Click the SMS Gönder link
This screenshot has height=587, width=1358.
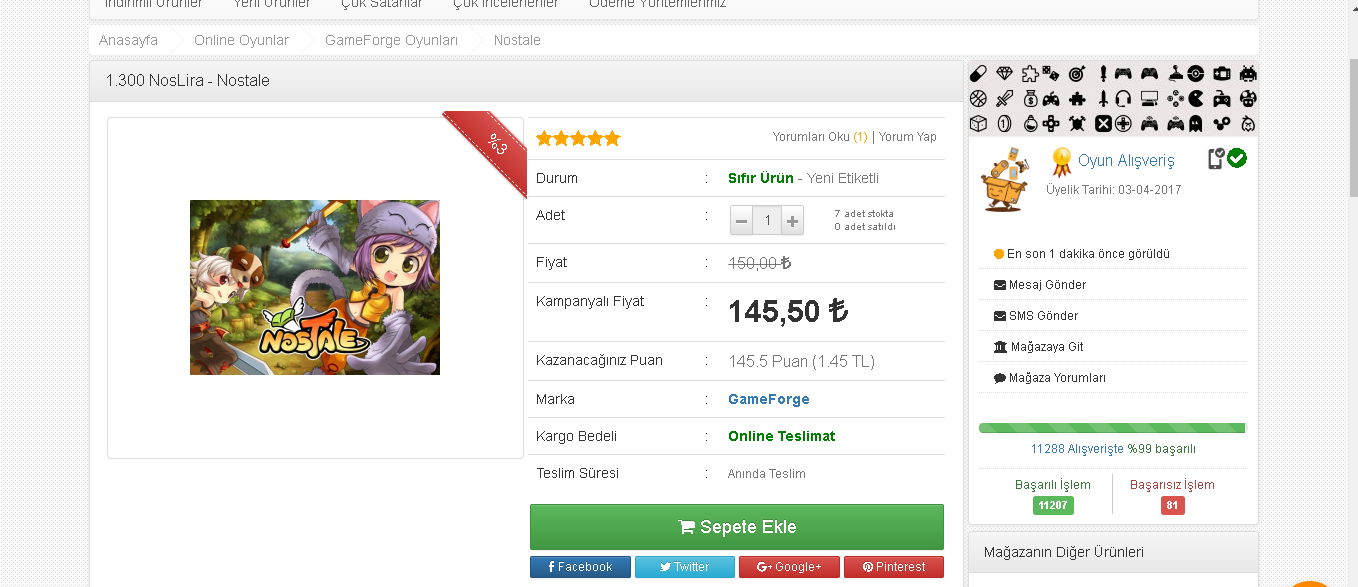(1043, 316)
